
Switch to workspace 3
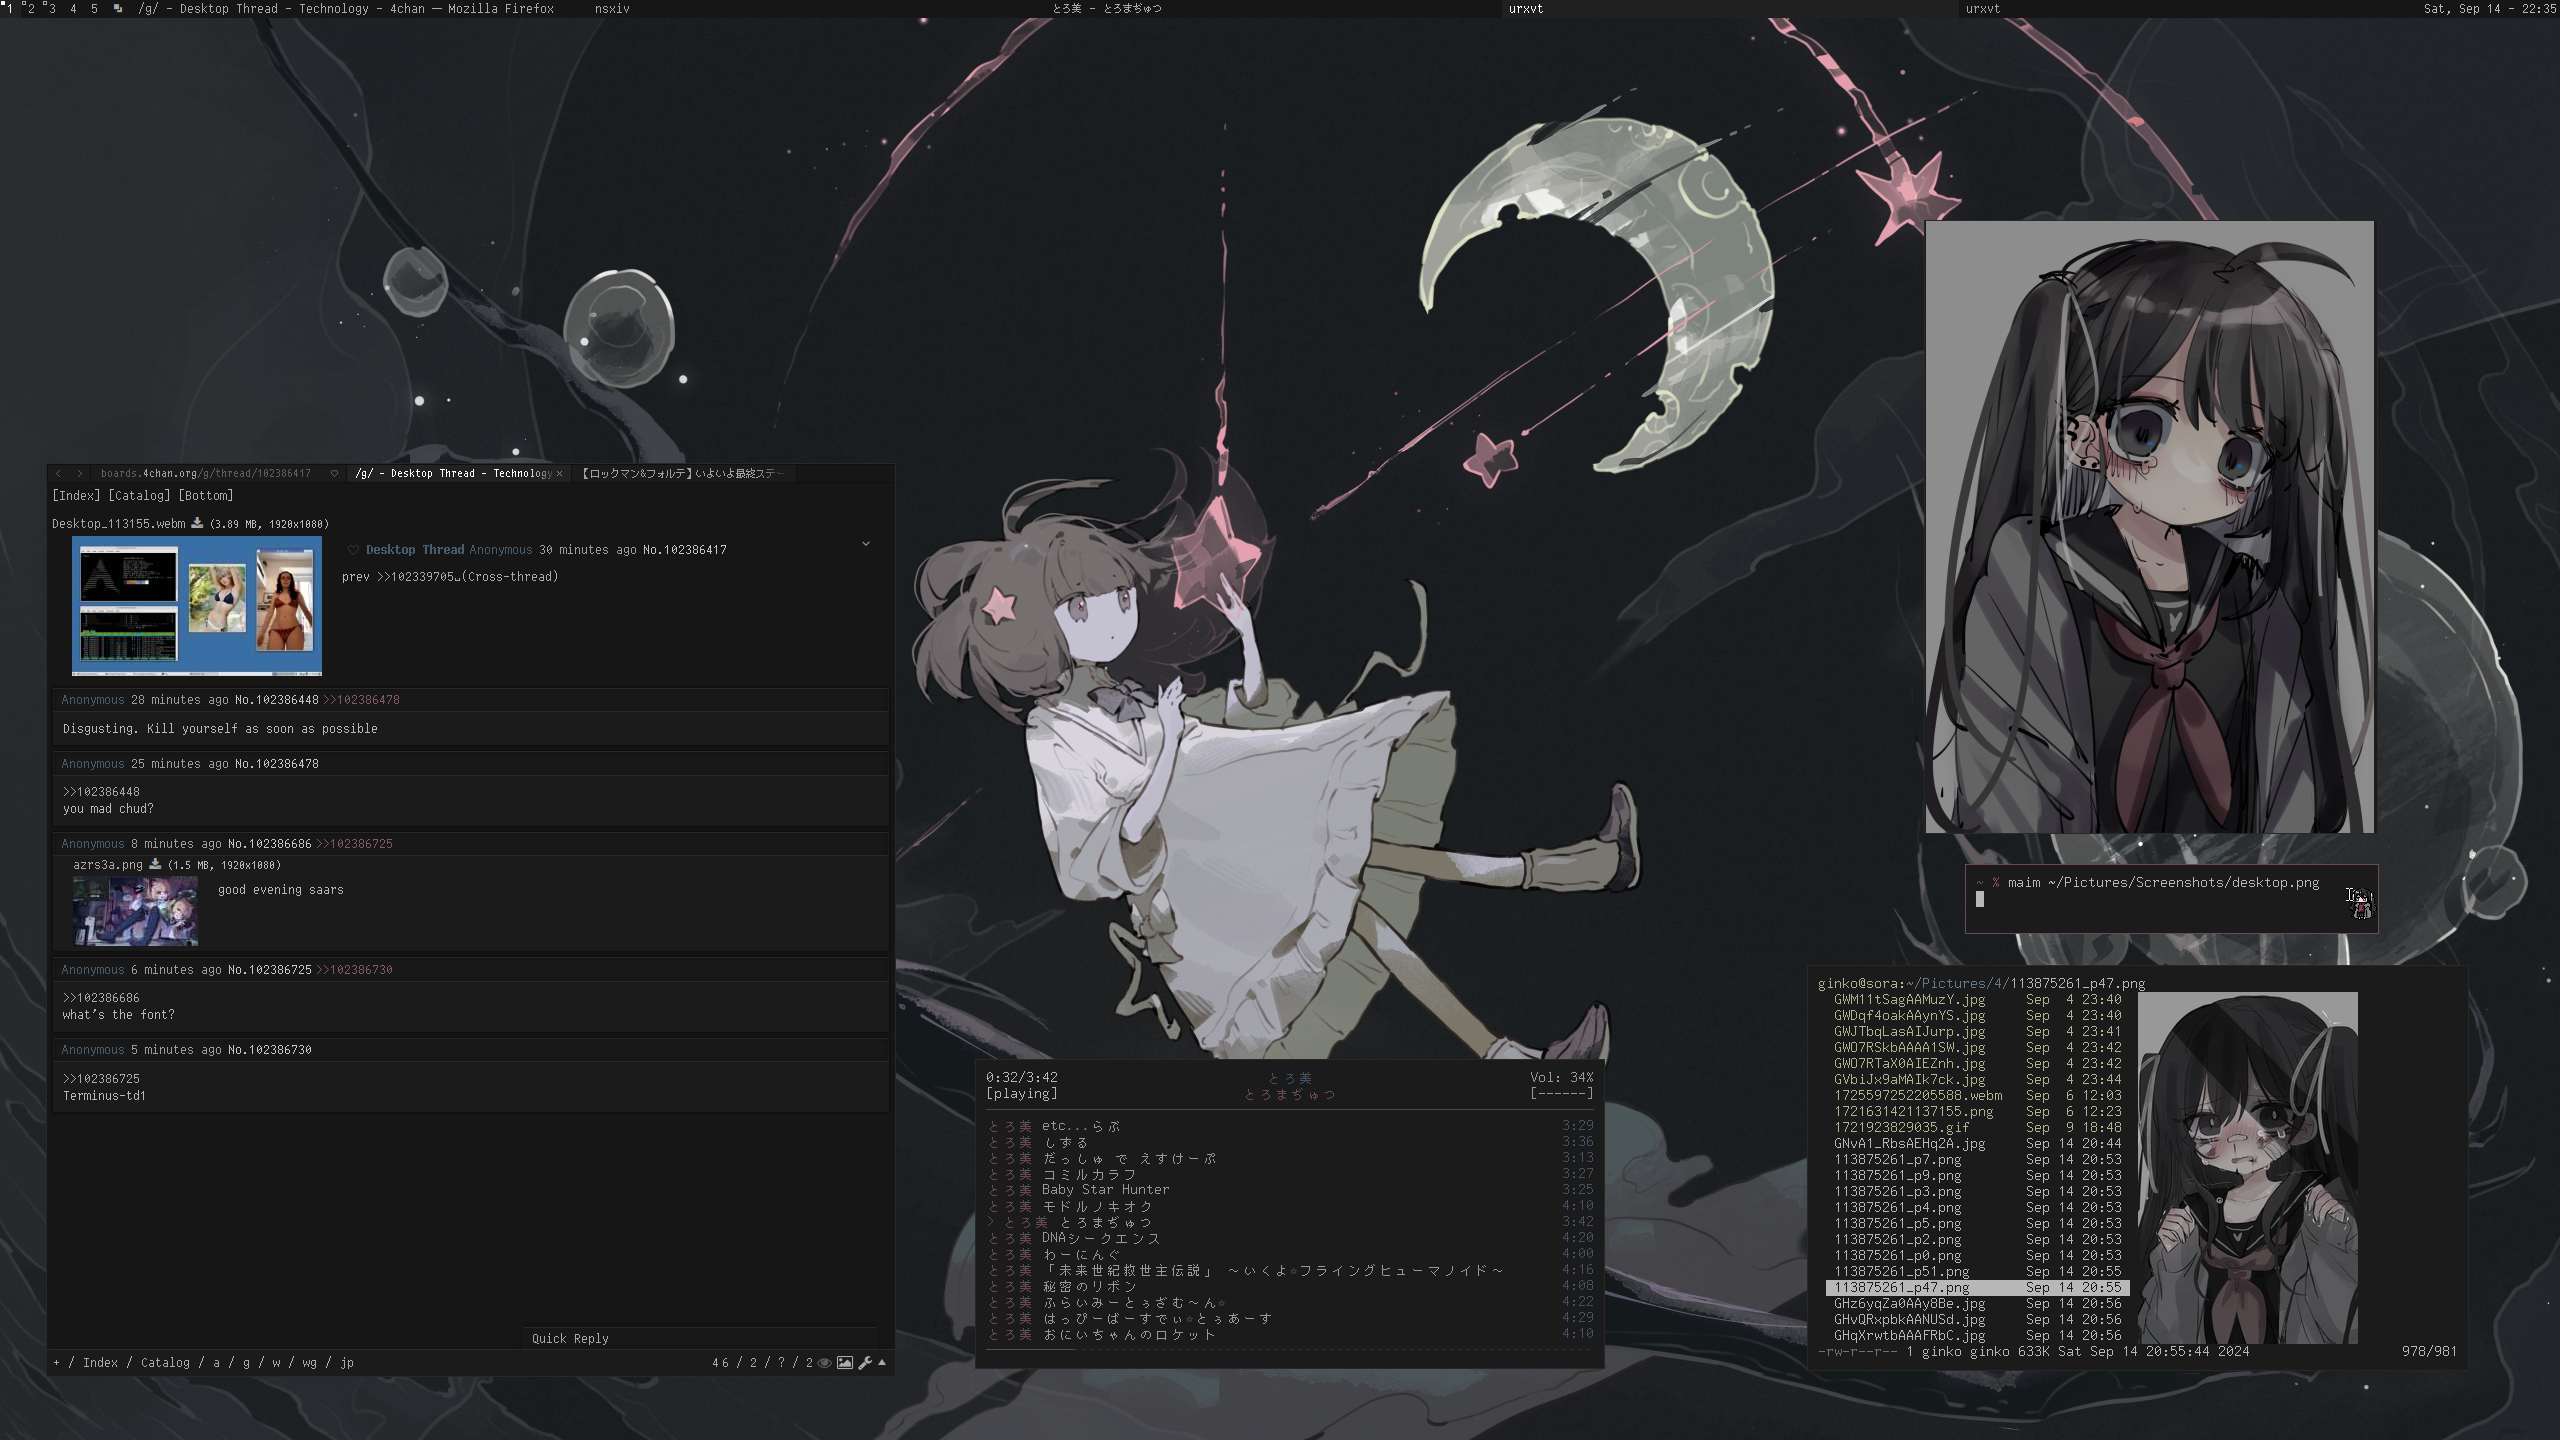click(x=50, y=8)
